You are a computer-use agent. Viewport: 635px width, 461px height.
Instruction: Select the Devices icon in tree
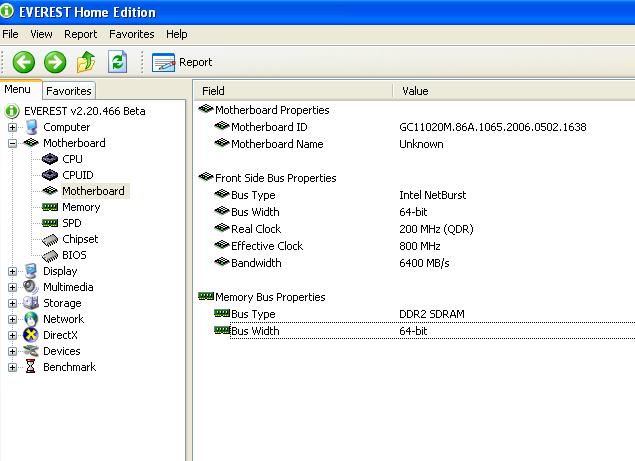tap(31, 351)
